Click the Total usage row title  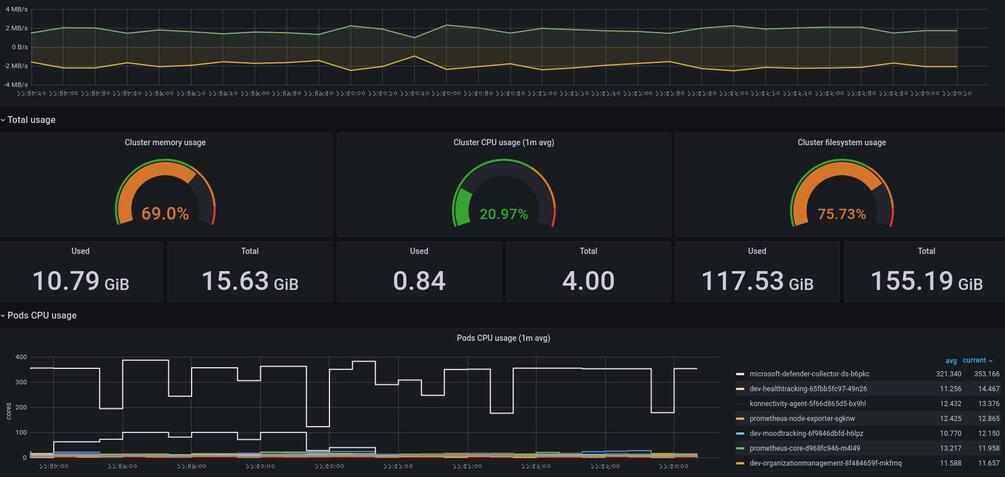[31, 120]
